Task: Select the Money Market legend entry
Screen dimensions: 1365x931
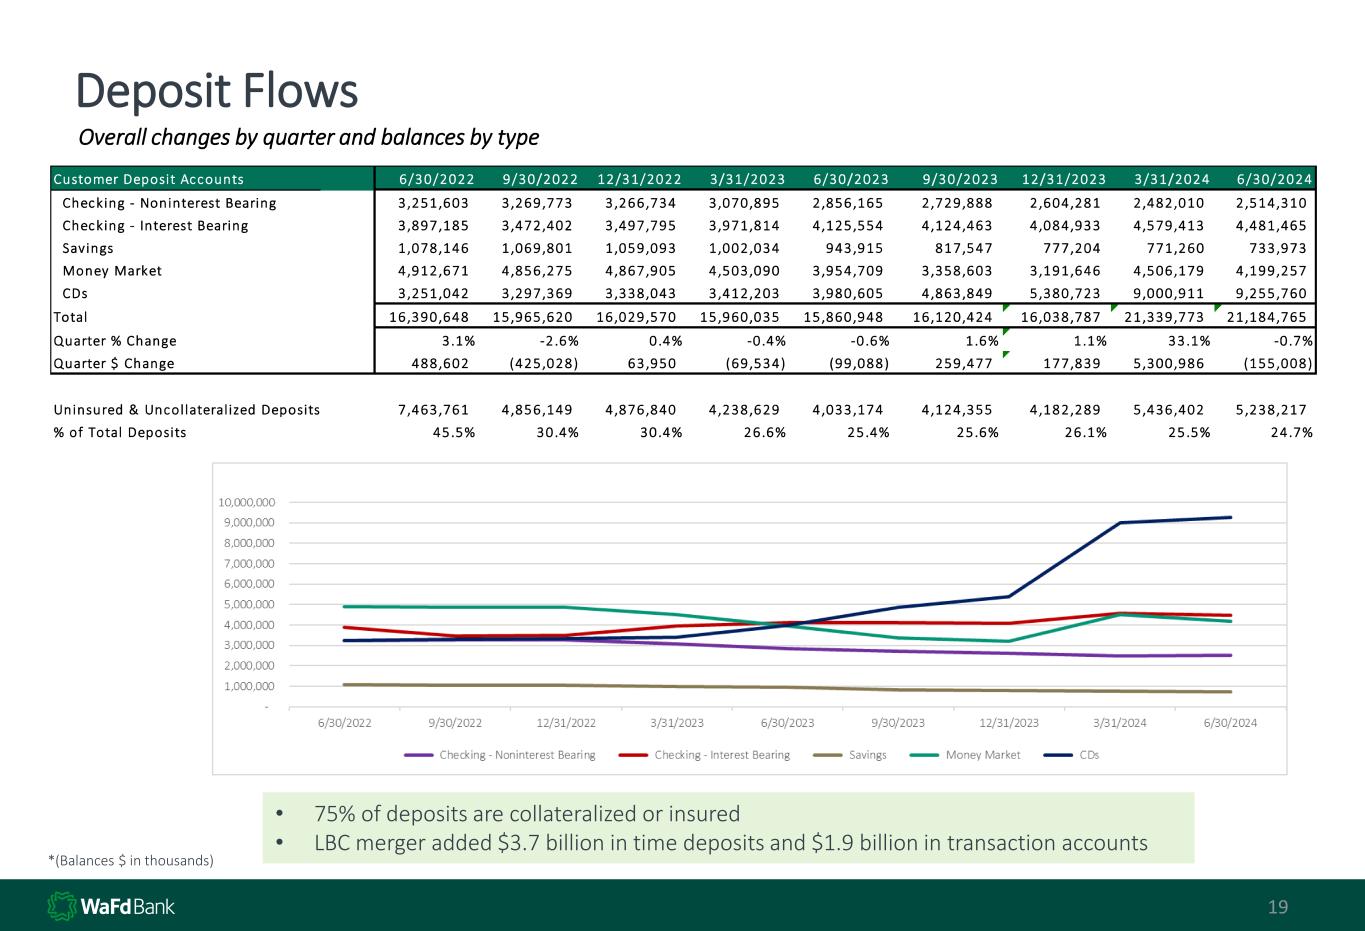Action: click(965, 755)
